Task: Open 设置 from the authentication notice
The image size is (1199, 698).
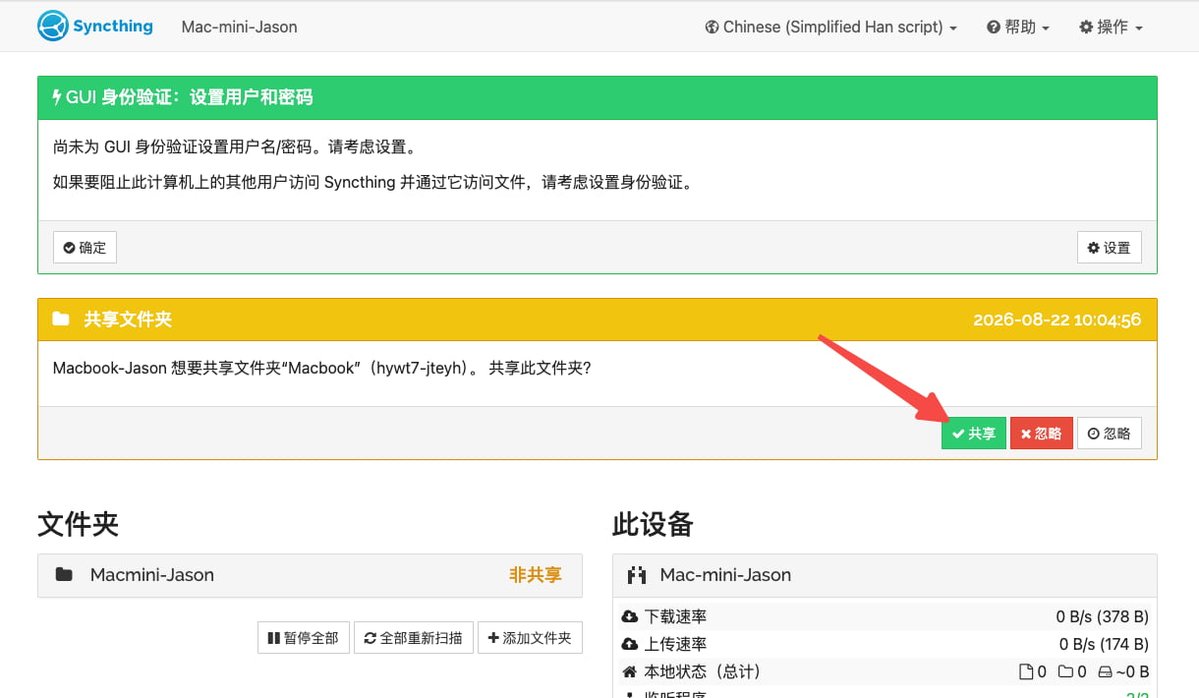Action: point(1109,248)
